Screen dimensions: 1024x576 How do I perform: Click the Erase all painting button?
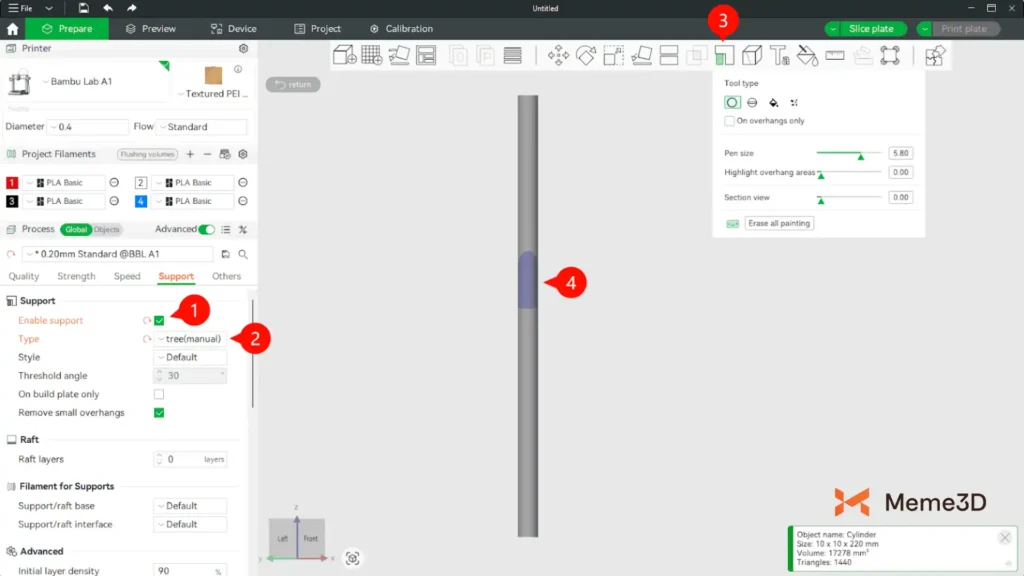(779, 223)
